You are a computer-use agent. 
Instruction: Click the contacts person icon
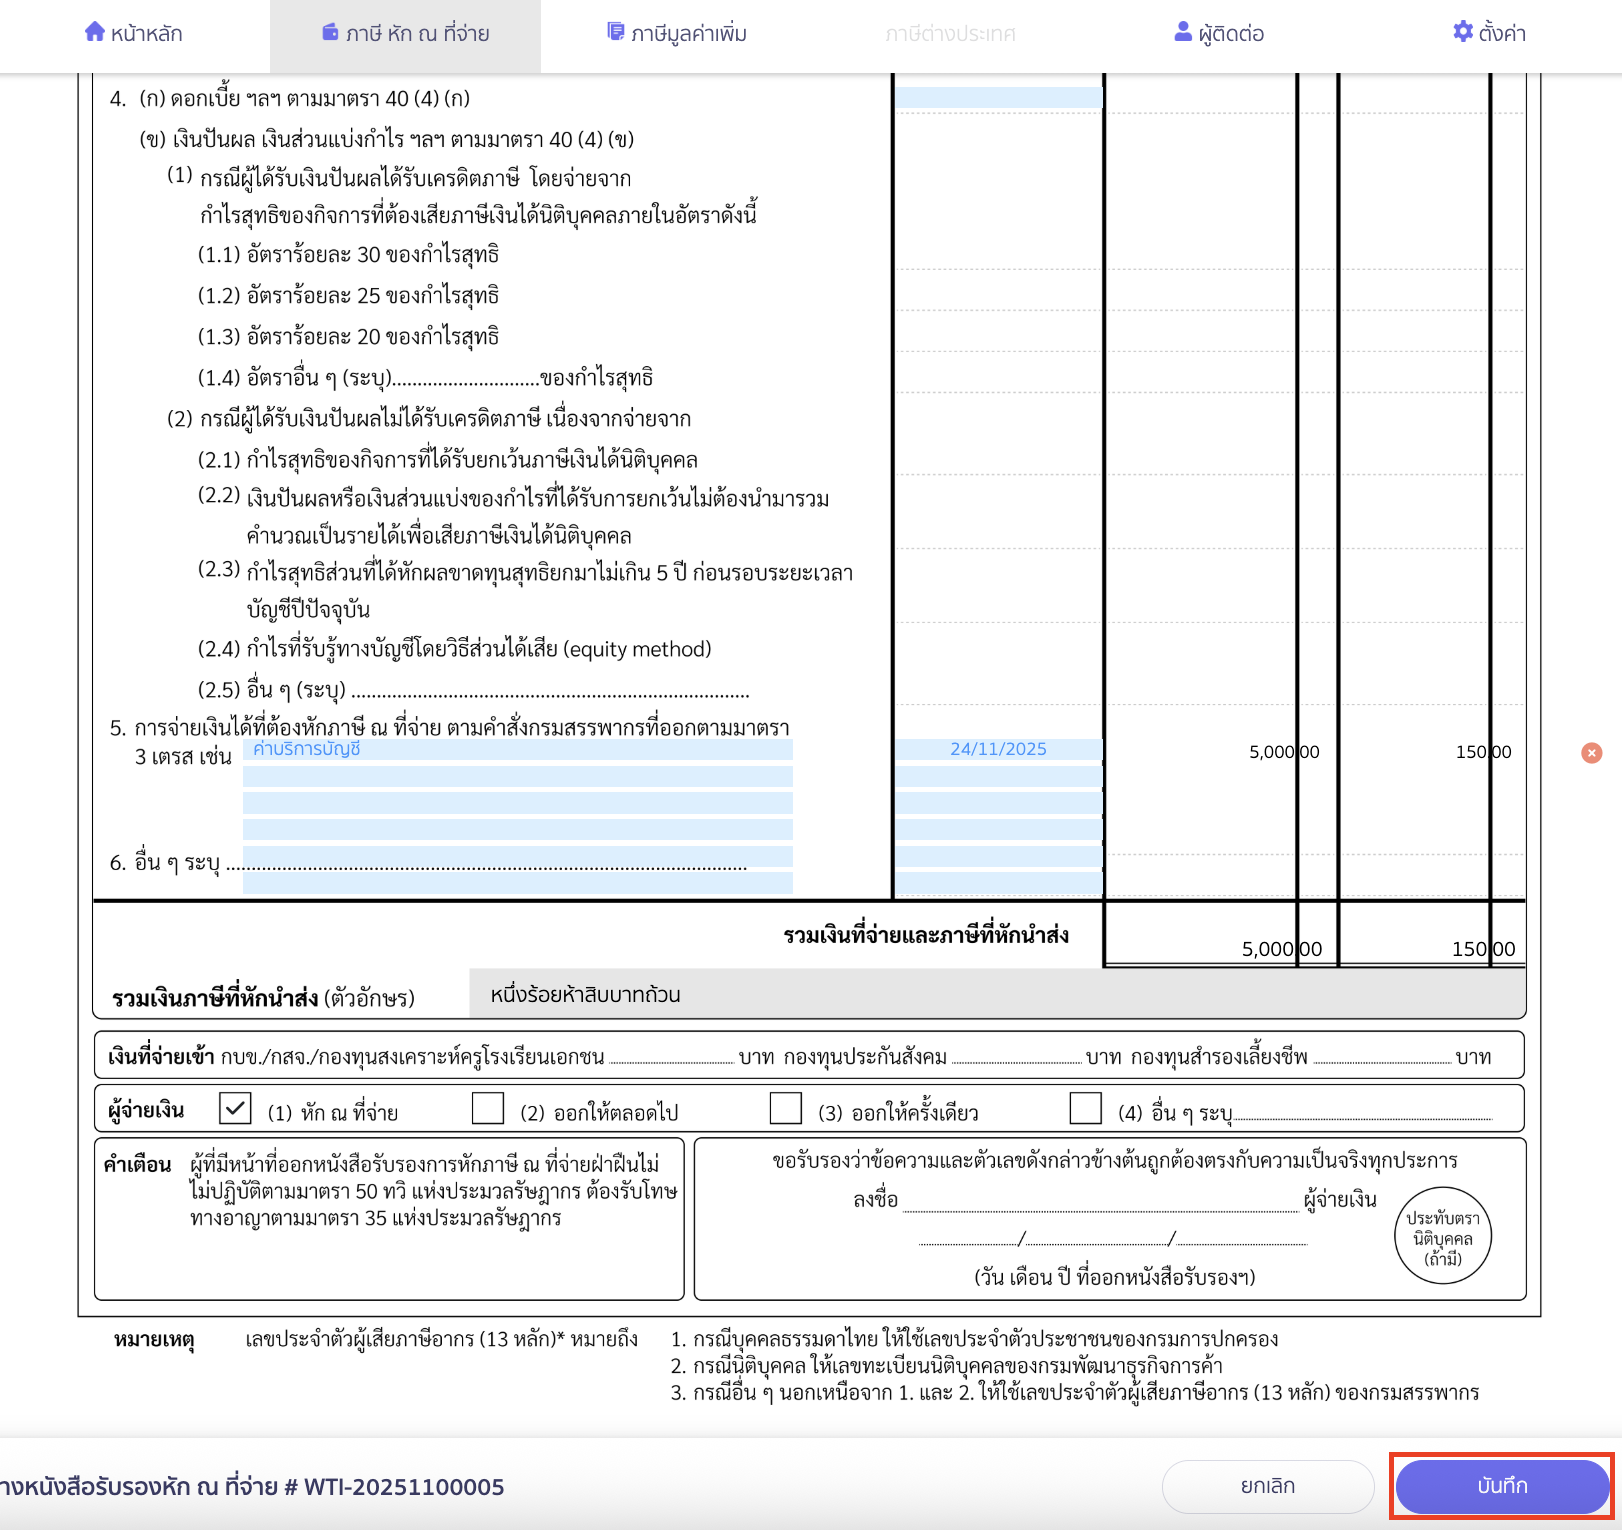pos(1183,32)
